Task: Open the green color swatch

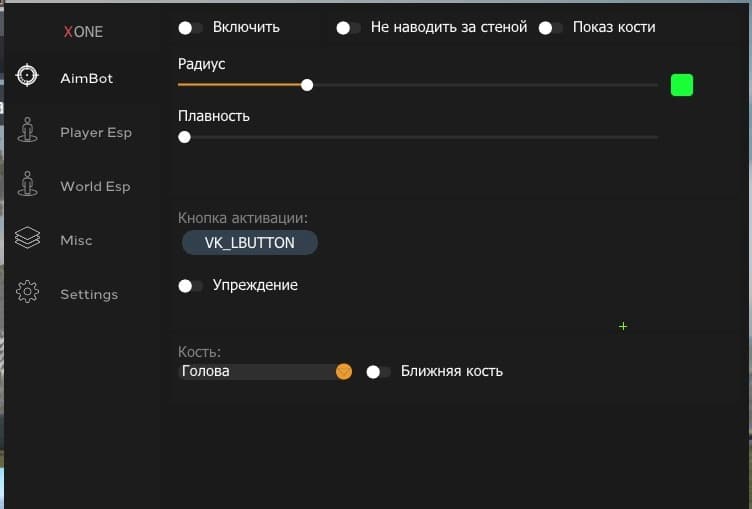Action: point(682,85)
